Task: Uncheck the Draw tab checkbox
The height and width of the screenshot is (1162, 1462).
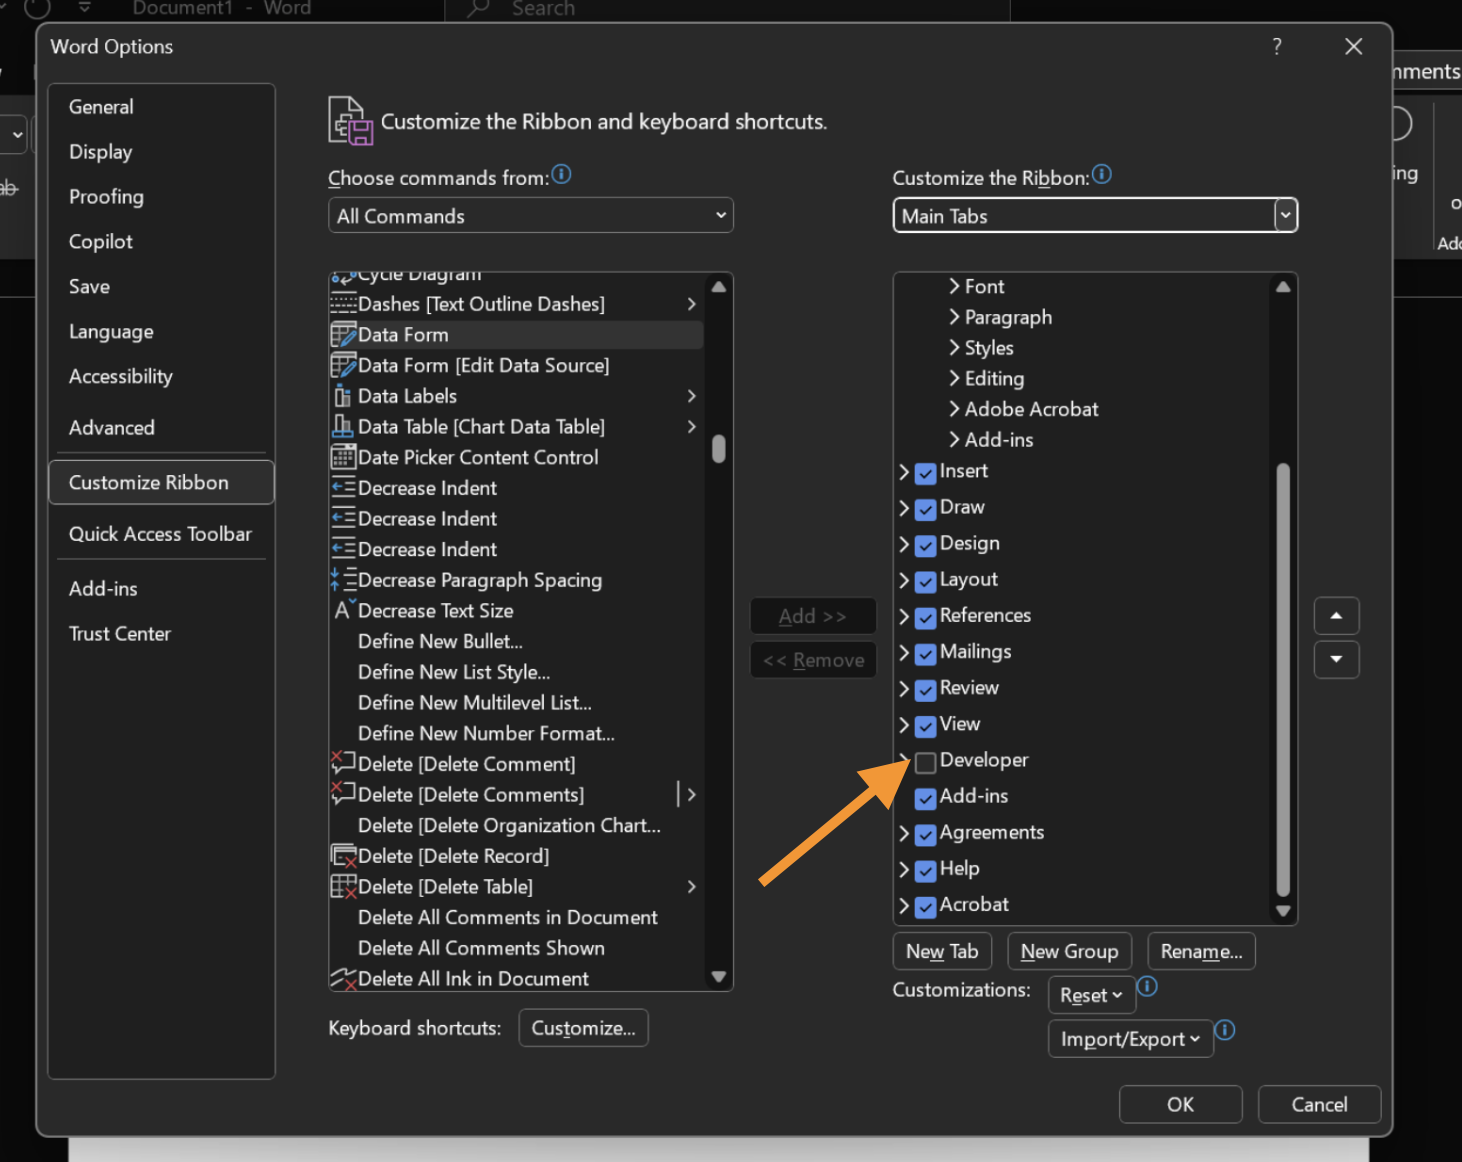Action: [x=925, y=509]
